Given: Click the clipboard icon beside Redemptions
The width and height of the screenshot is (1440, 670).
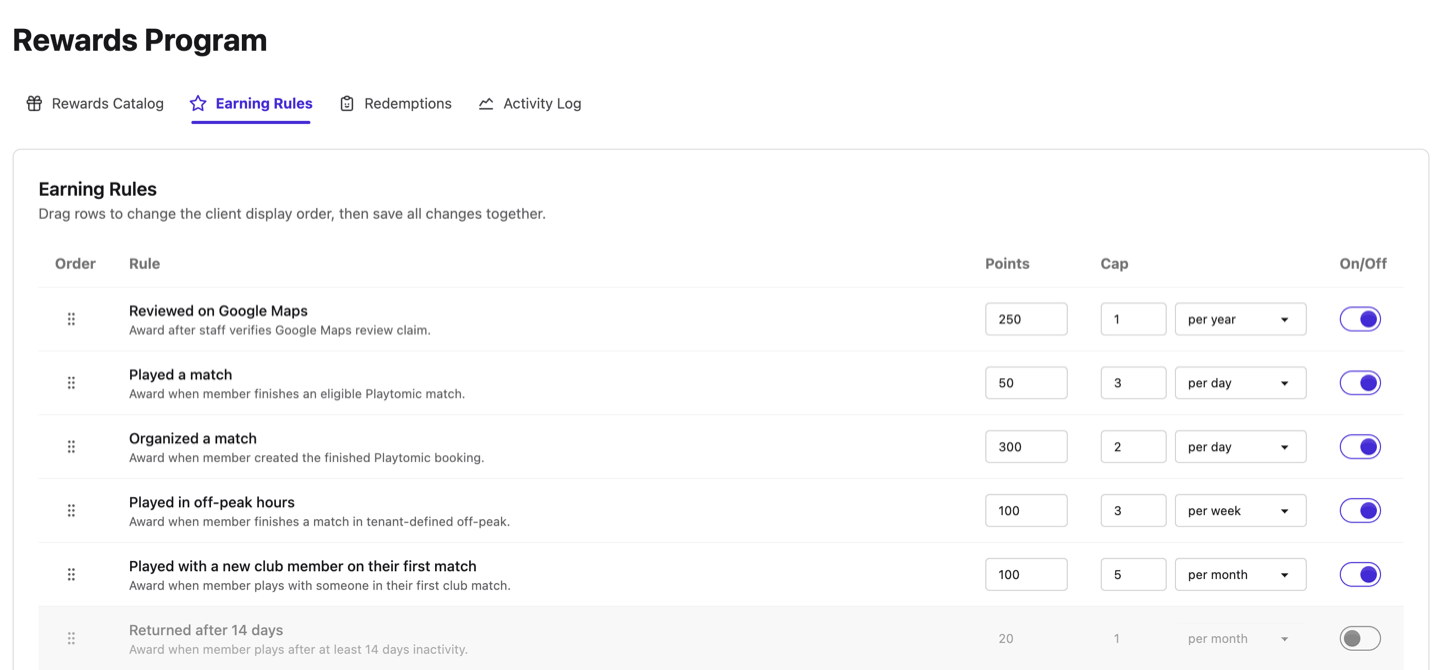Looking at the screenshot, I should pos(347,103).
